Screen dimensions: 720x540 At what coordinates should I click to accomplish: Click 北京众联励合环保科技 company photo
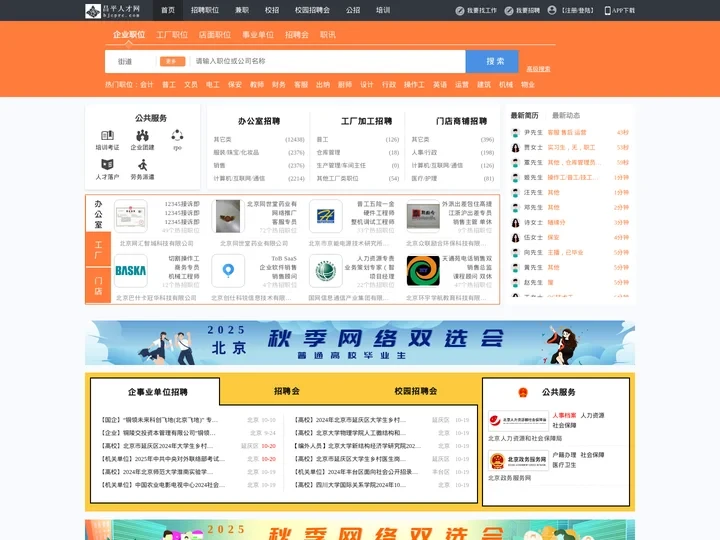pos(423,216)
